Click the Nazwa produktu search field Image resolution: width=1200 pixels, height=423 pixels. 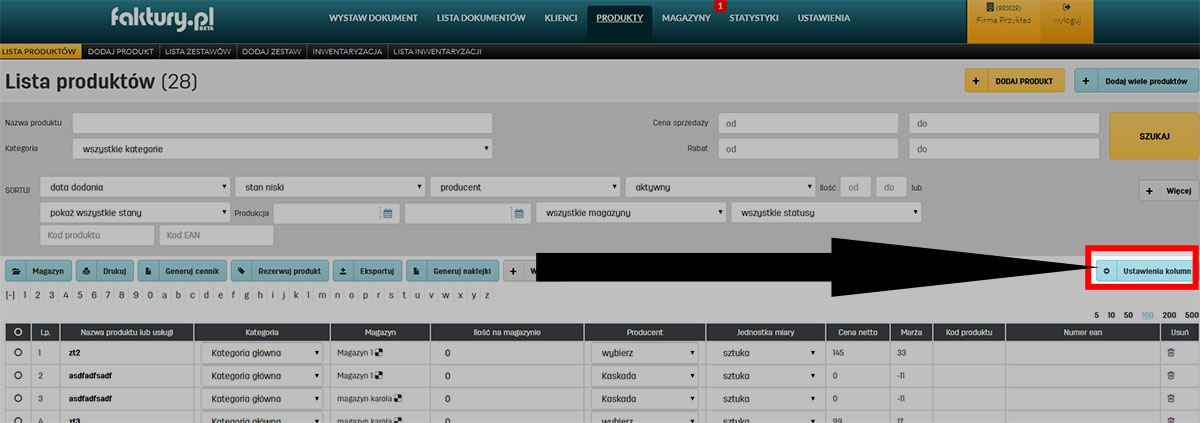pos(282,123)
